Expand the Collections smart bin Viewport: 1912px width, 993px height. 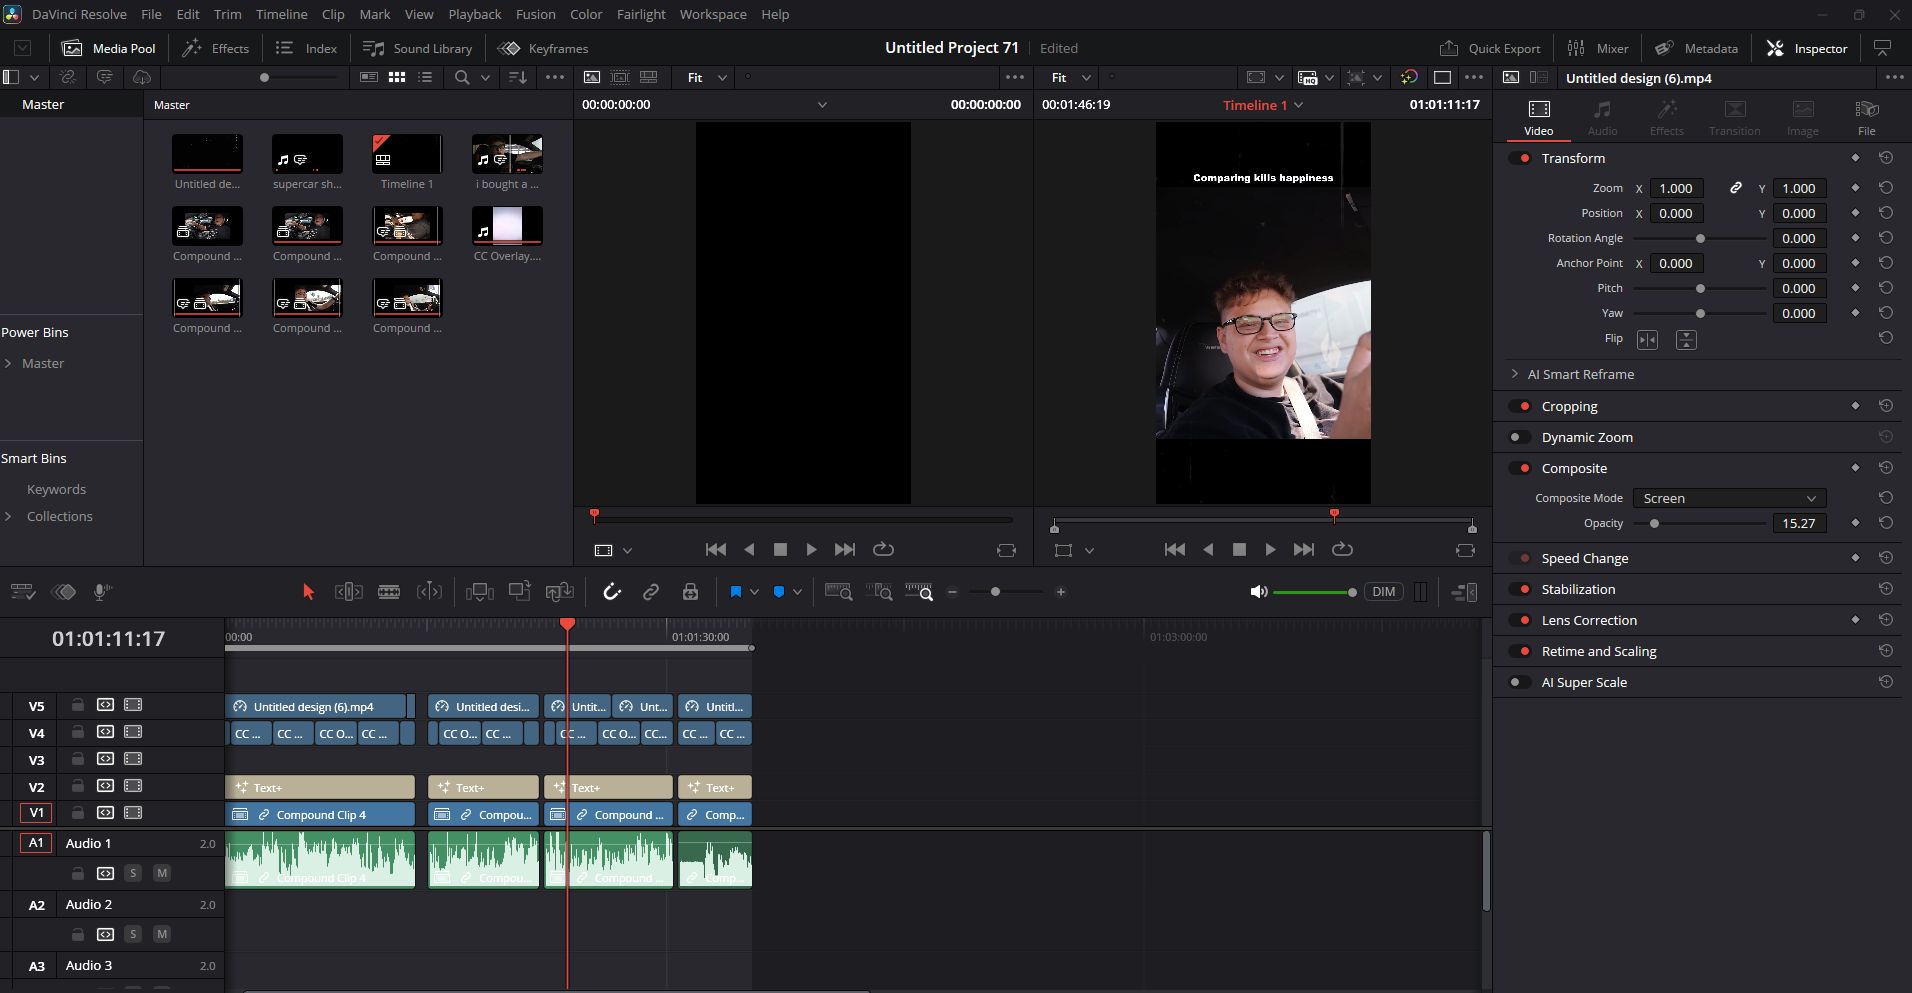[8, 516]
